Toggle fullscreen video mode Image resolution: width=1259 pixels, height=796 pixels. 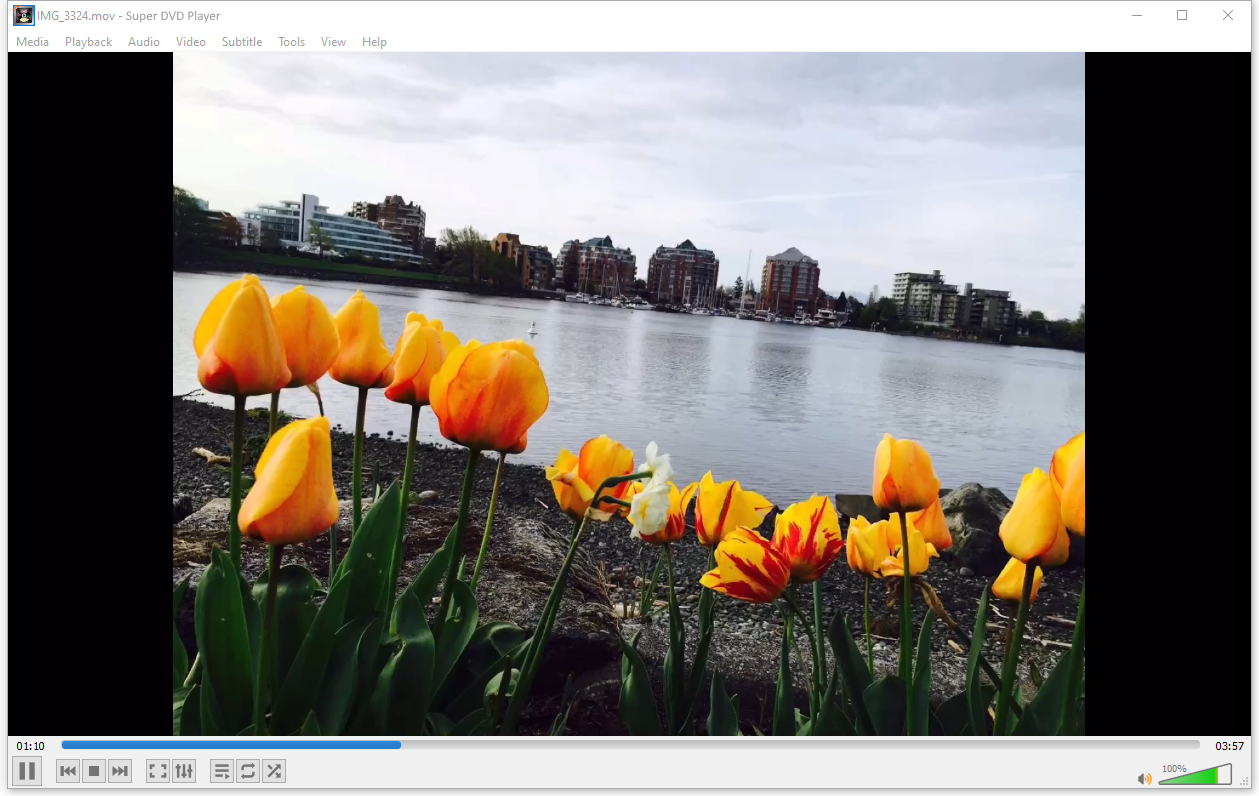(x=158, y=771)
